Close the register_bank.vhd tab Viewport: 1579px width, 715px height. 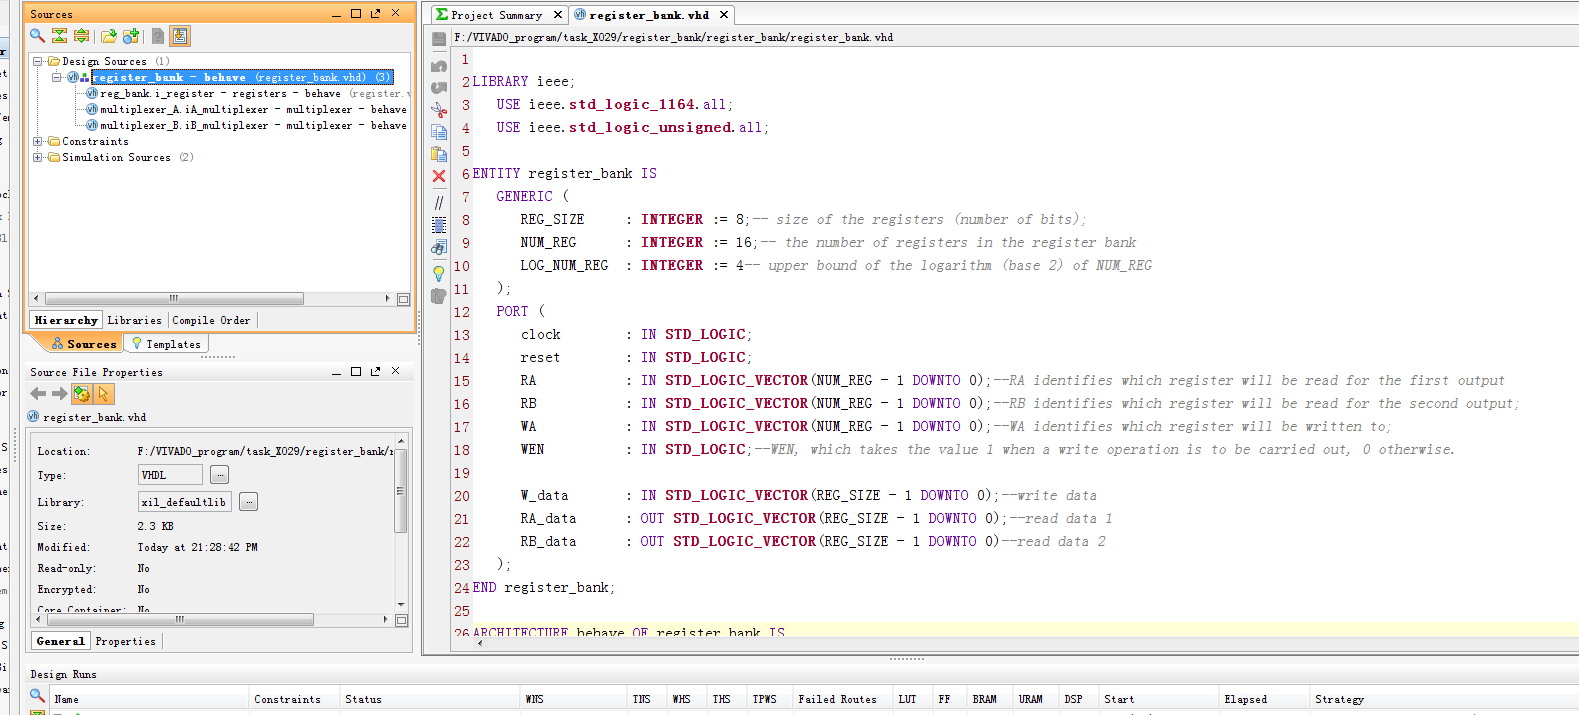coord(724,15)
